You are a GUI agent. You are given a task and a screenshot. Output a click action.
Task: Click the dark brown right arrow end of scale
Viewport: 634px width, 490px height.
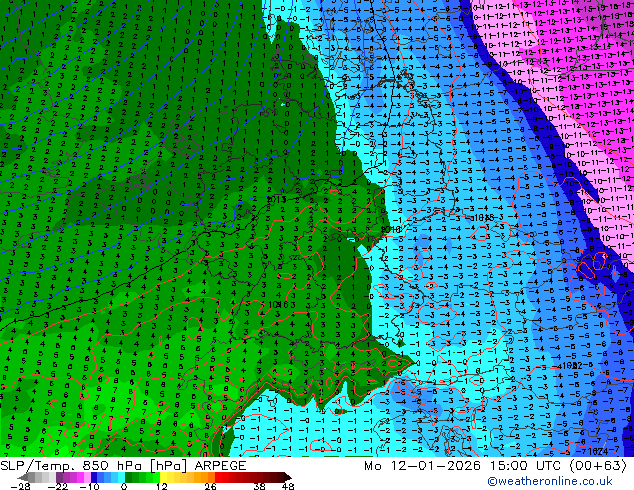(x=288, y=477)
